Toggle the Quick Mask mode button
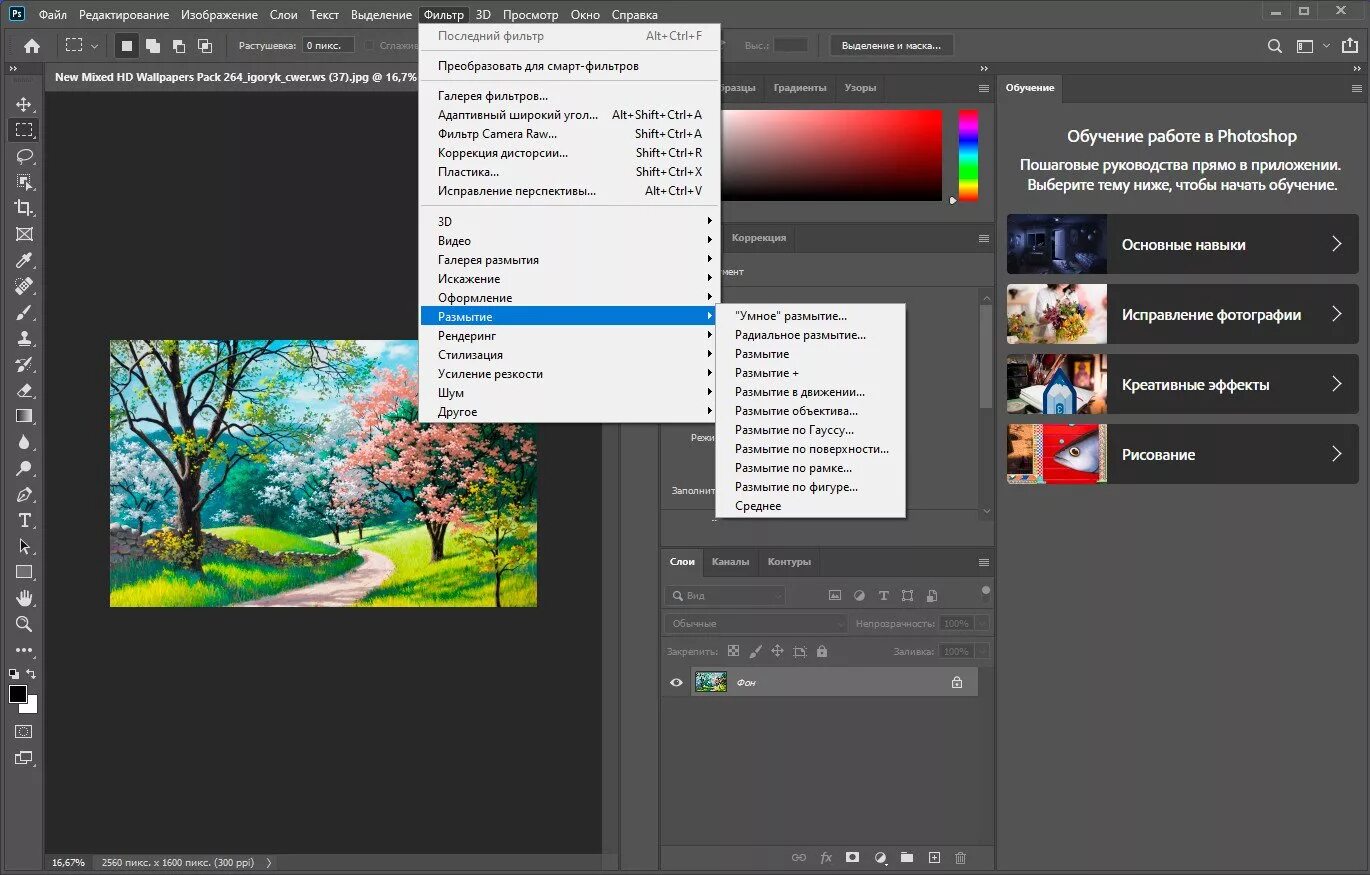 [x=24, y=732]
